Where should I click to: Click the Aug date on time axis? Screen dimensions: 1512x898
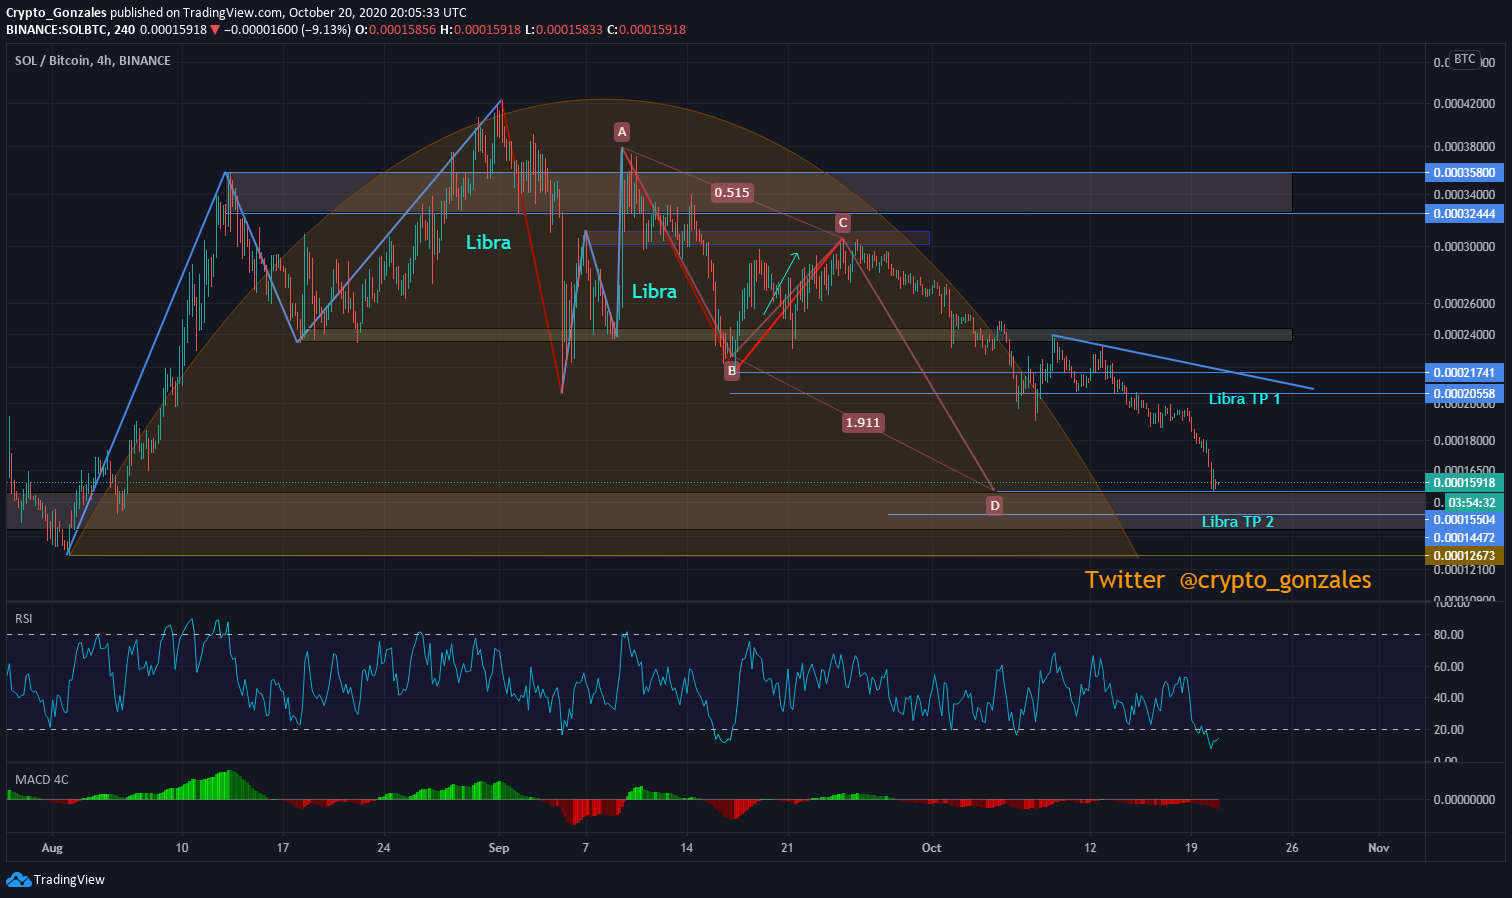point(52,848)
